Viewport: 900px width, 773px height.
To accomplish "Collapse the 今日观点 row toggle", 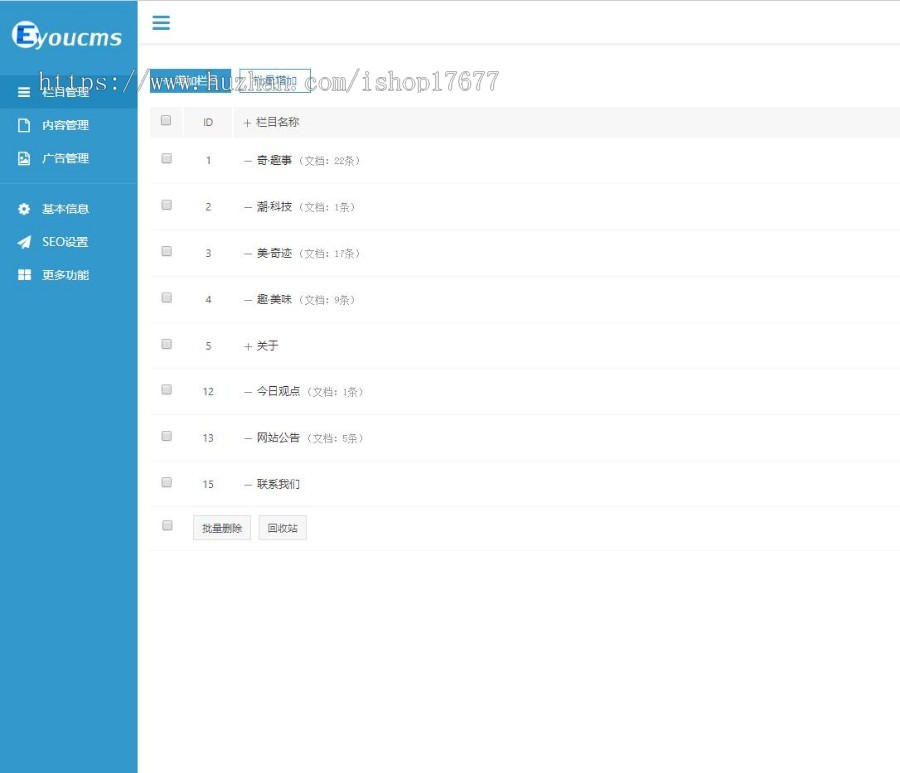I will click(247, 392).
